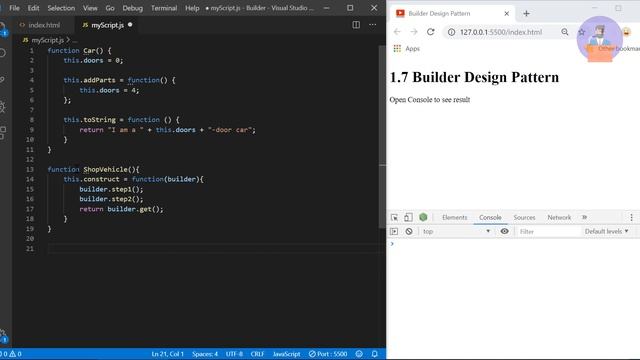This screenshot has width=640, height=360.
Task: Open a new browser tab
Action: tap(526, 13)
